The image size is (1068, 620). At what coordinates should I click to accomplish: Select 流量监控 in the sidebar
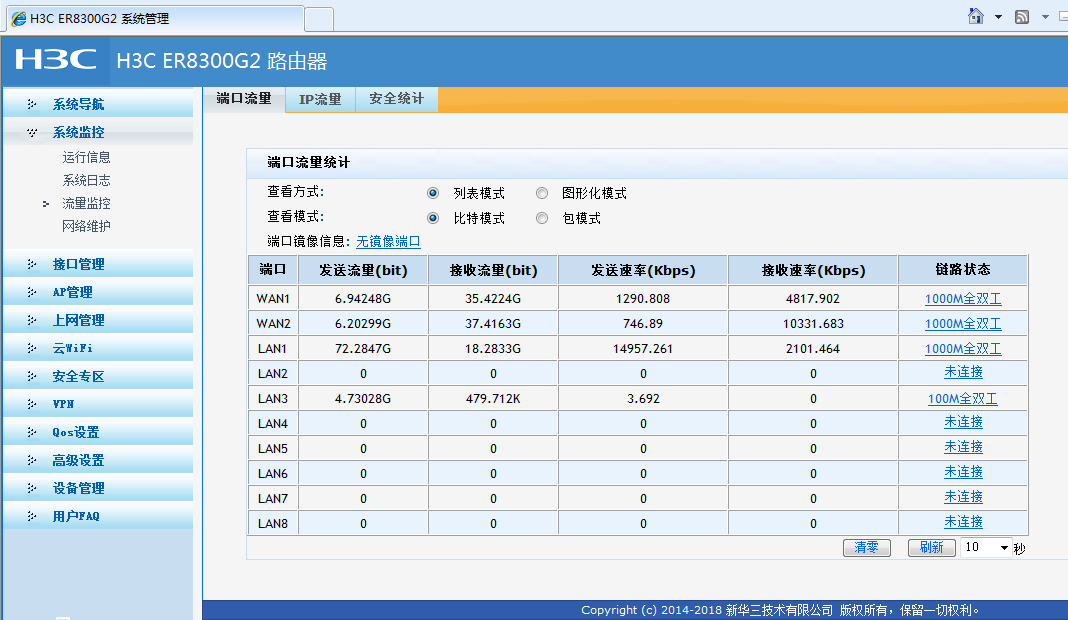coord(87,203)
